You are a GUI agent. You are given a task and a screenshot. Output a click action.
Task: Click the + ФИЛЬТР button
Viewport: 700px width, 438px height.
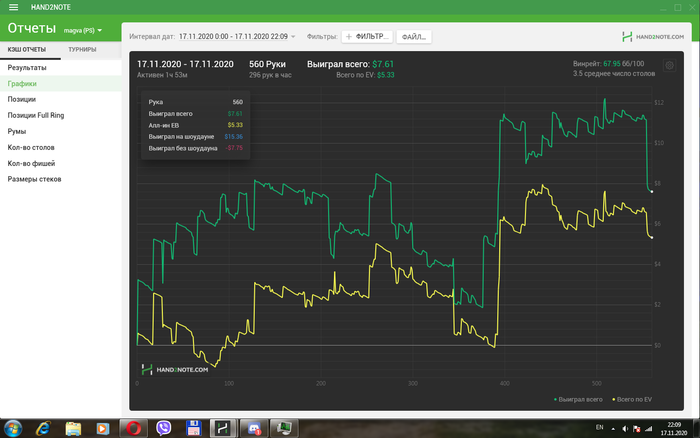click(x=367, y=37)
